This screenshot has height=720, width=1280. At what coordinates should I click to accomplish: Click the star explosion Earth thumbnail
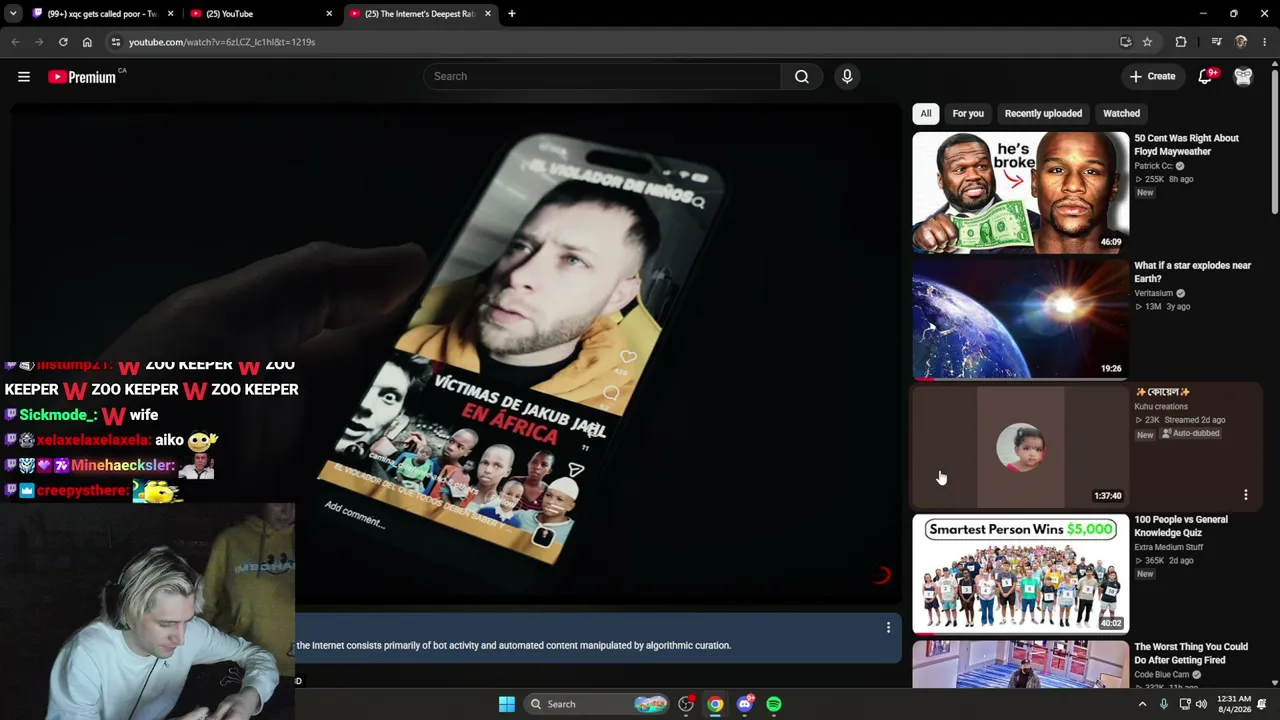pyautogui.click(x=1020, y=319)
